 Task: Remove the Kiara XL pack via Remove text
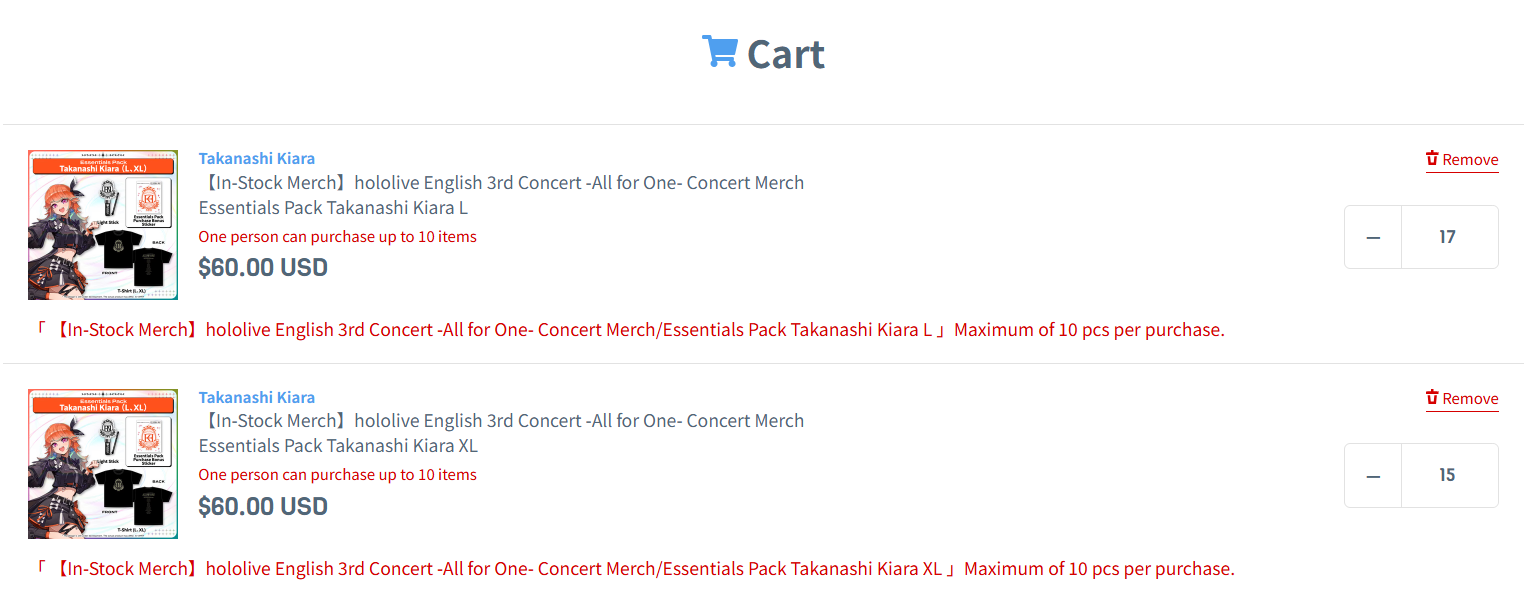pyautogui.click(x=1470, y=399)
